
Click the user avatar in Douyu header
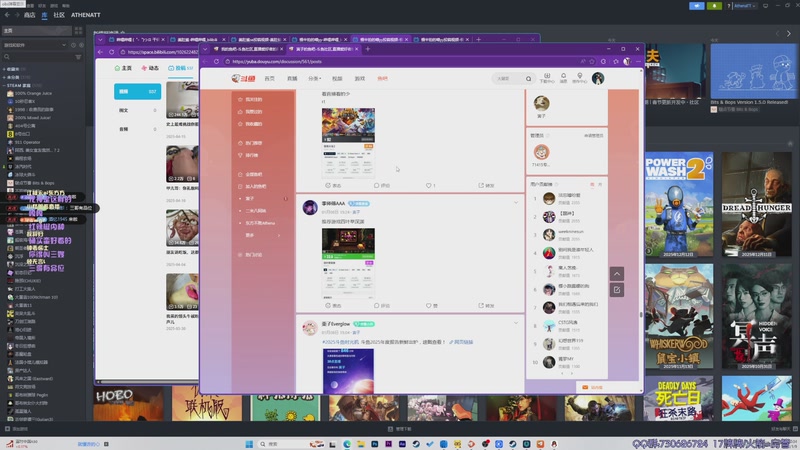tap(598, 78)
